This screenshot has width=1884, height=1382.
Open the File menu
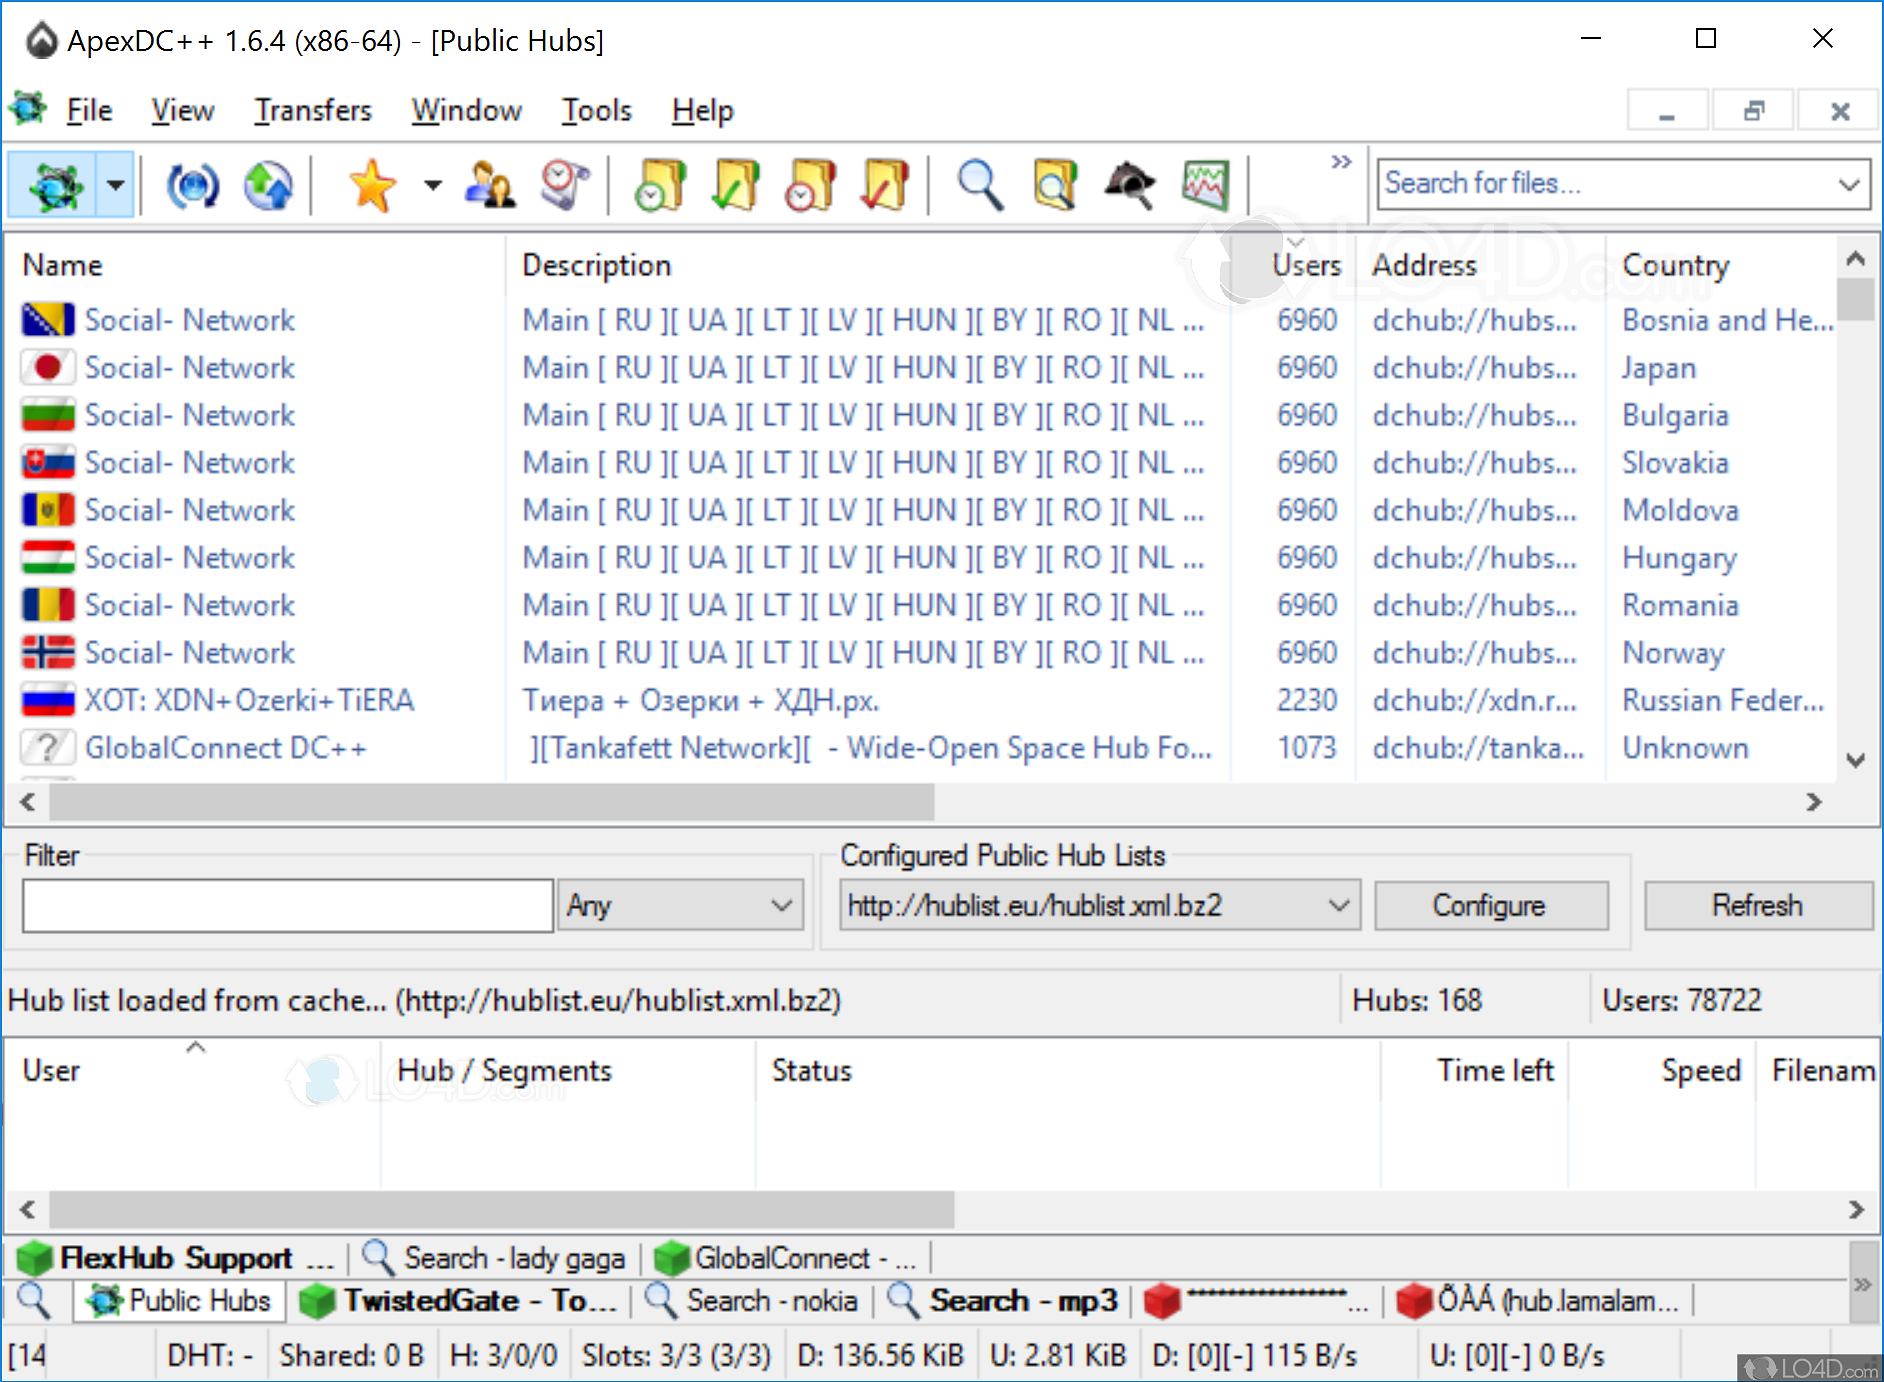89,110
